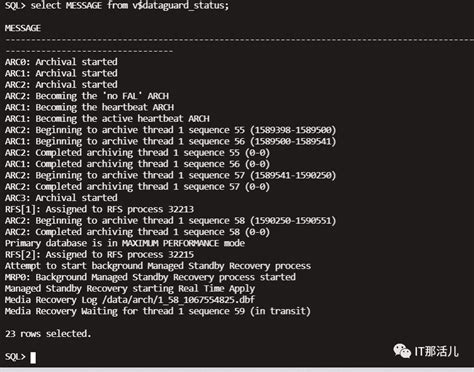Click the RFS[2] assigned to process 32215 line
Viewport: 474px width, 372px height.
[x=99, y=255]
